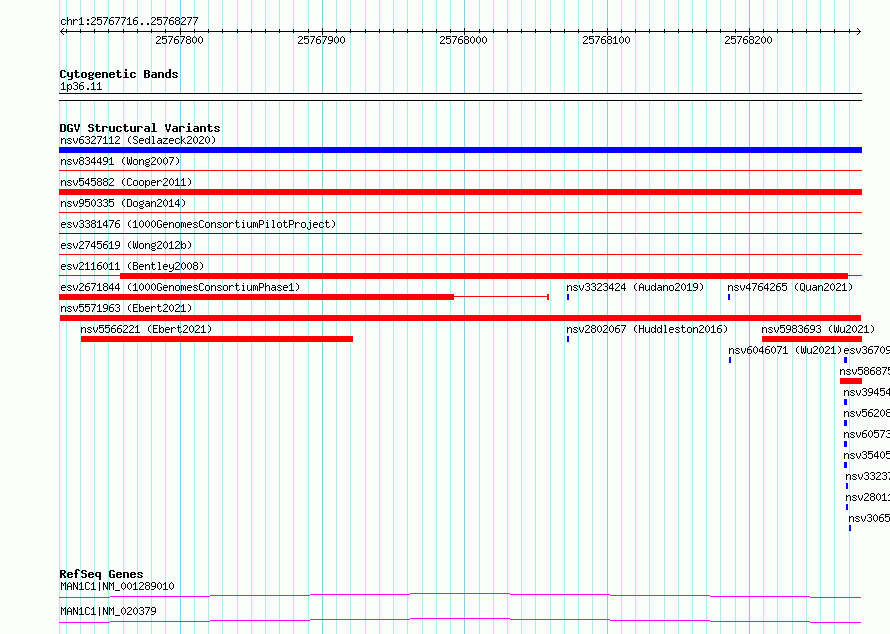Image resolution: width=890 pixels, height=634 pixels.
Task: Click the red bar under nsv5983693
Action: pyautogui.click(x=812, y=339)
